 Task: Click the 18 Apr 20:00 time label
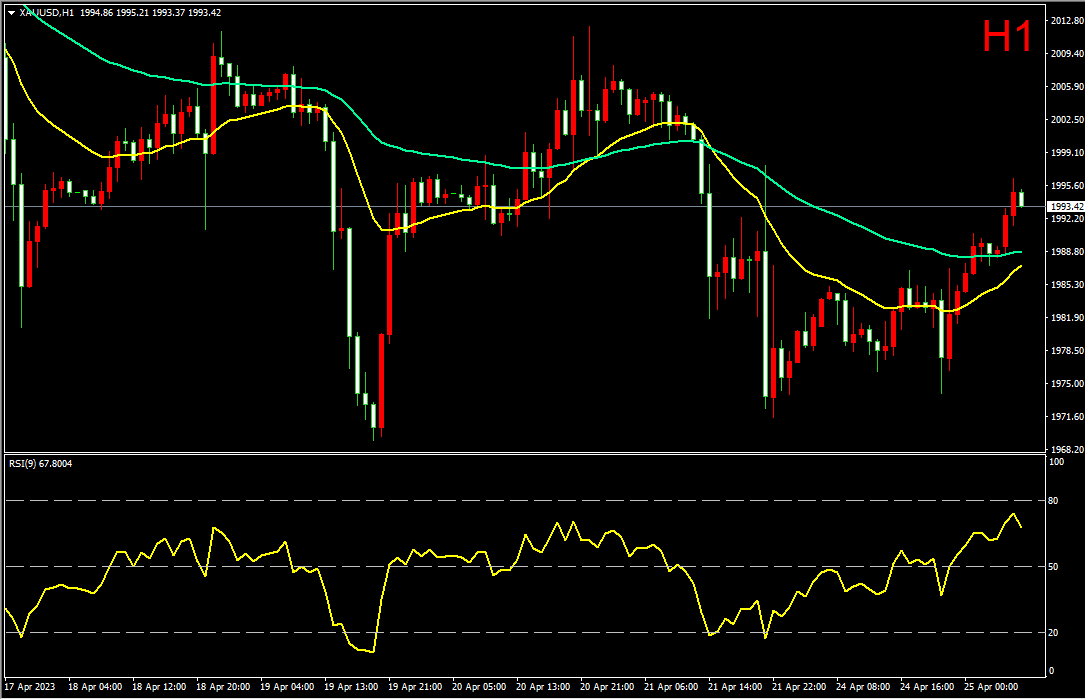point(223,687)
